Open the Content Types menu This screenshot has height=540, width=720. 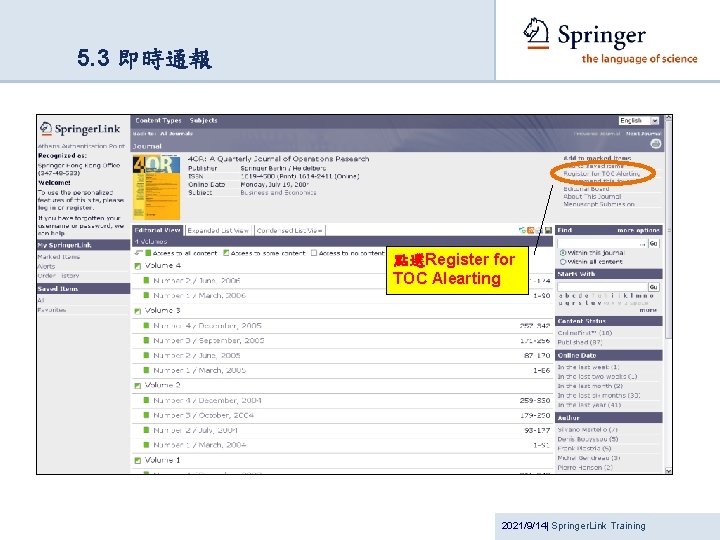coord(158,120)
